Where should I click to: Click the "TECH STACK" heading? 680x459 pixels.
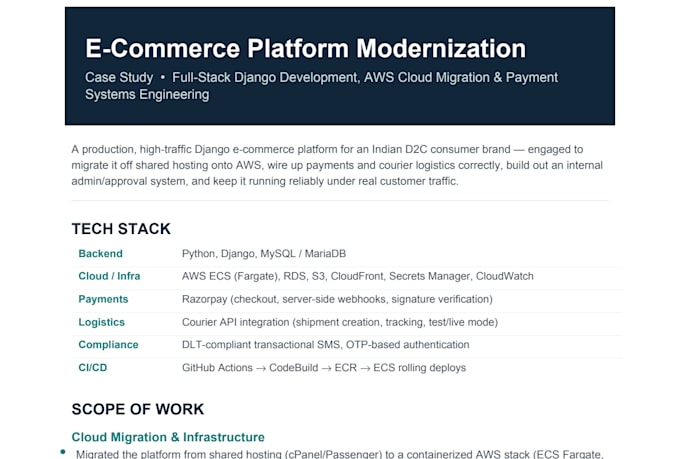[x=121, y=229]
